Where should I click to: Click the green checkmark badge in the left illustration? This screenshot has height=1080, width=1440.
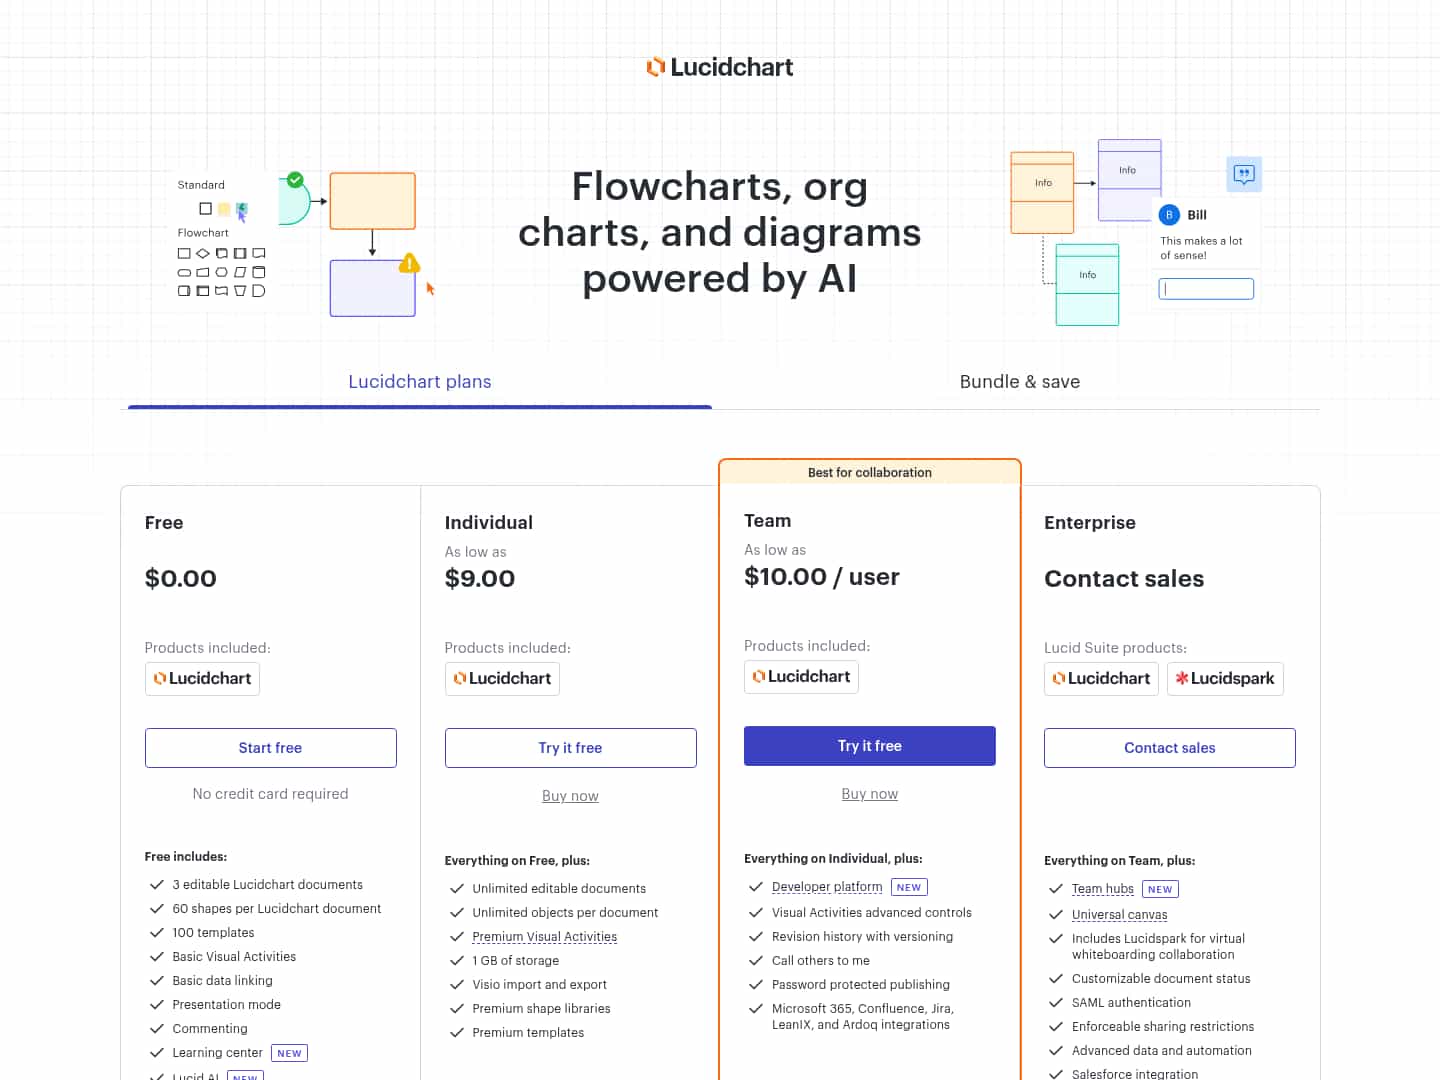295,179
